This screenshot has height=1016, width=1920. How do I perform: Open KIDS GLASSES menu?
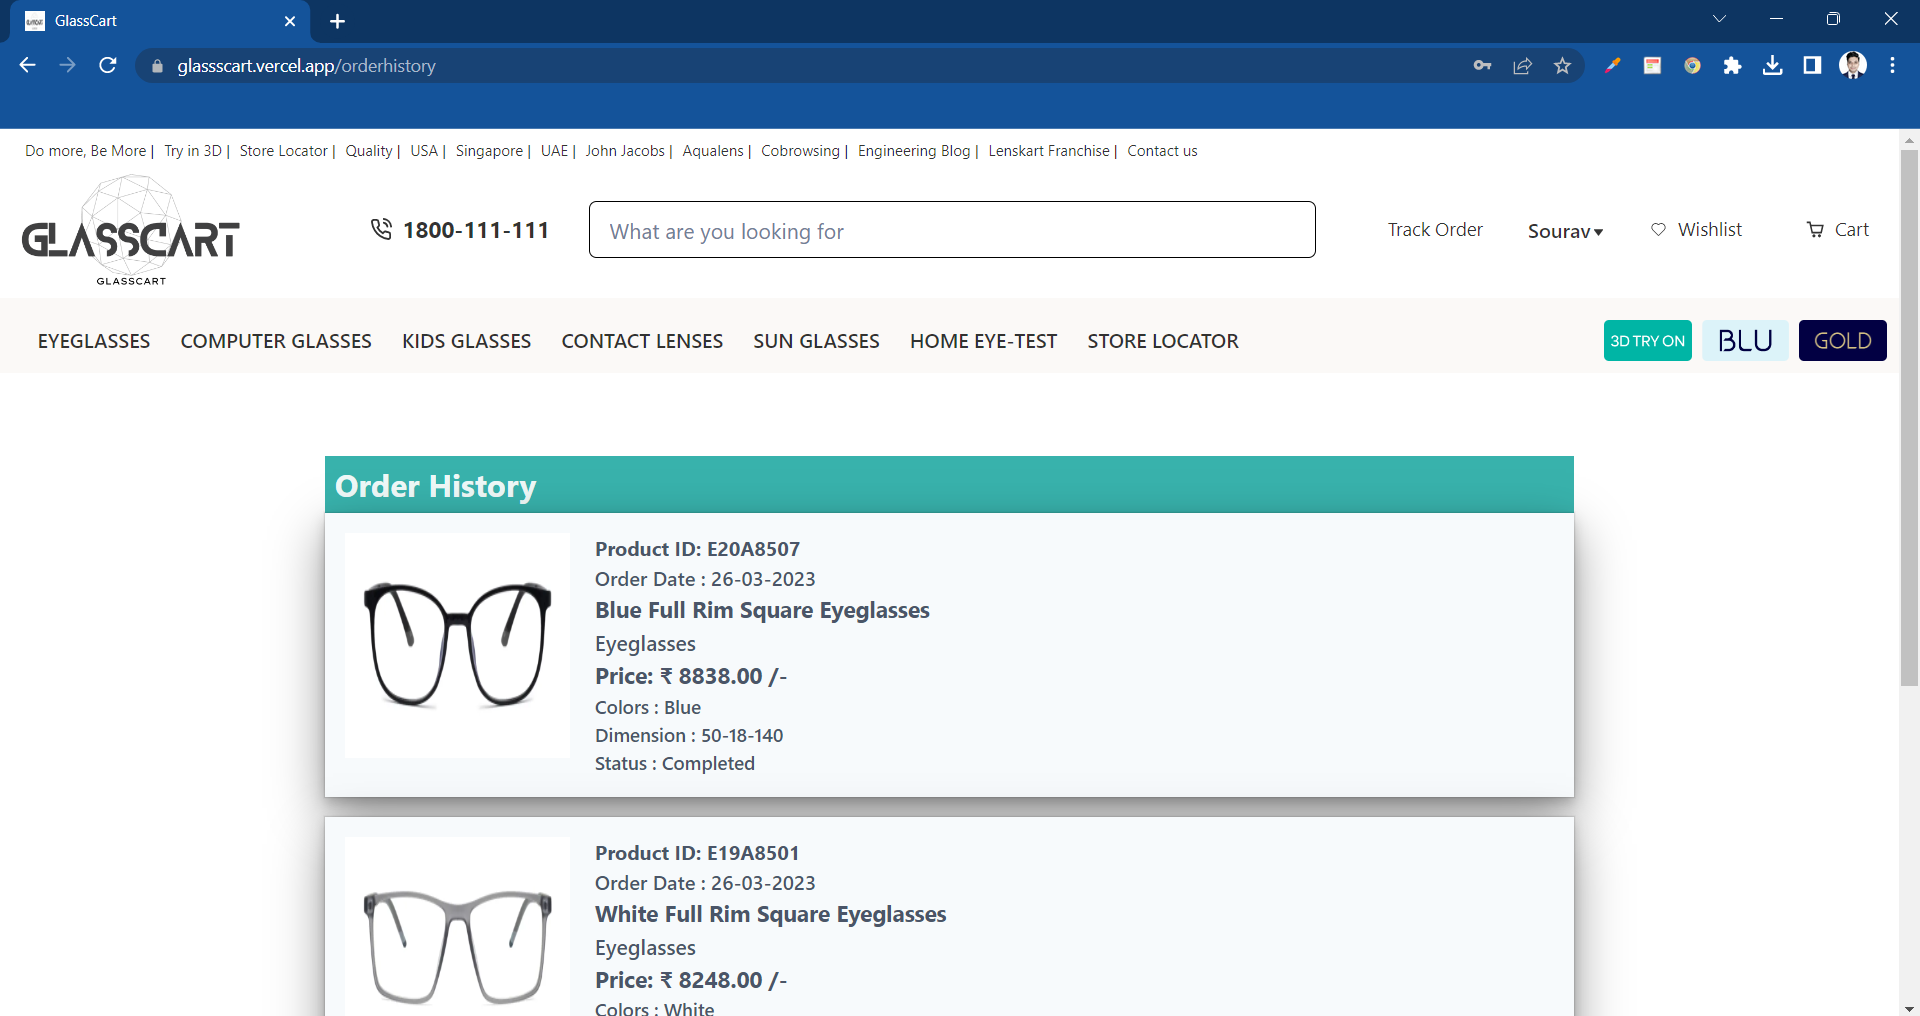pyautogui.click(x=467, y=341)
